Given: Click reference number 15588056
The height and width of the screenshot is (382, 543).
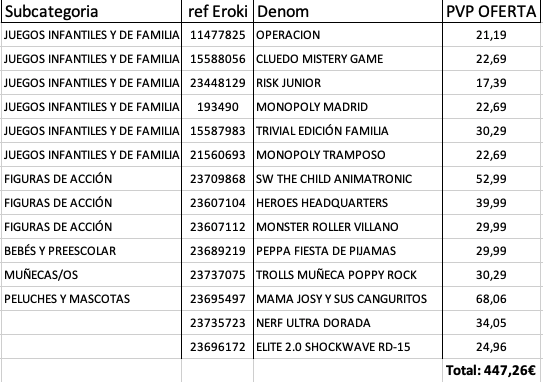Looking at the screenshot, I should point(217,59).
